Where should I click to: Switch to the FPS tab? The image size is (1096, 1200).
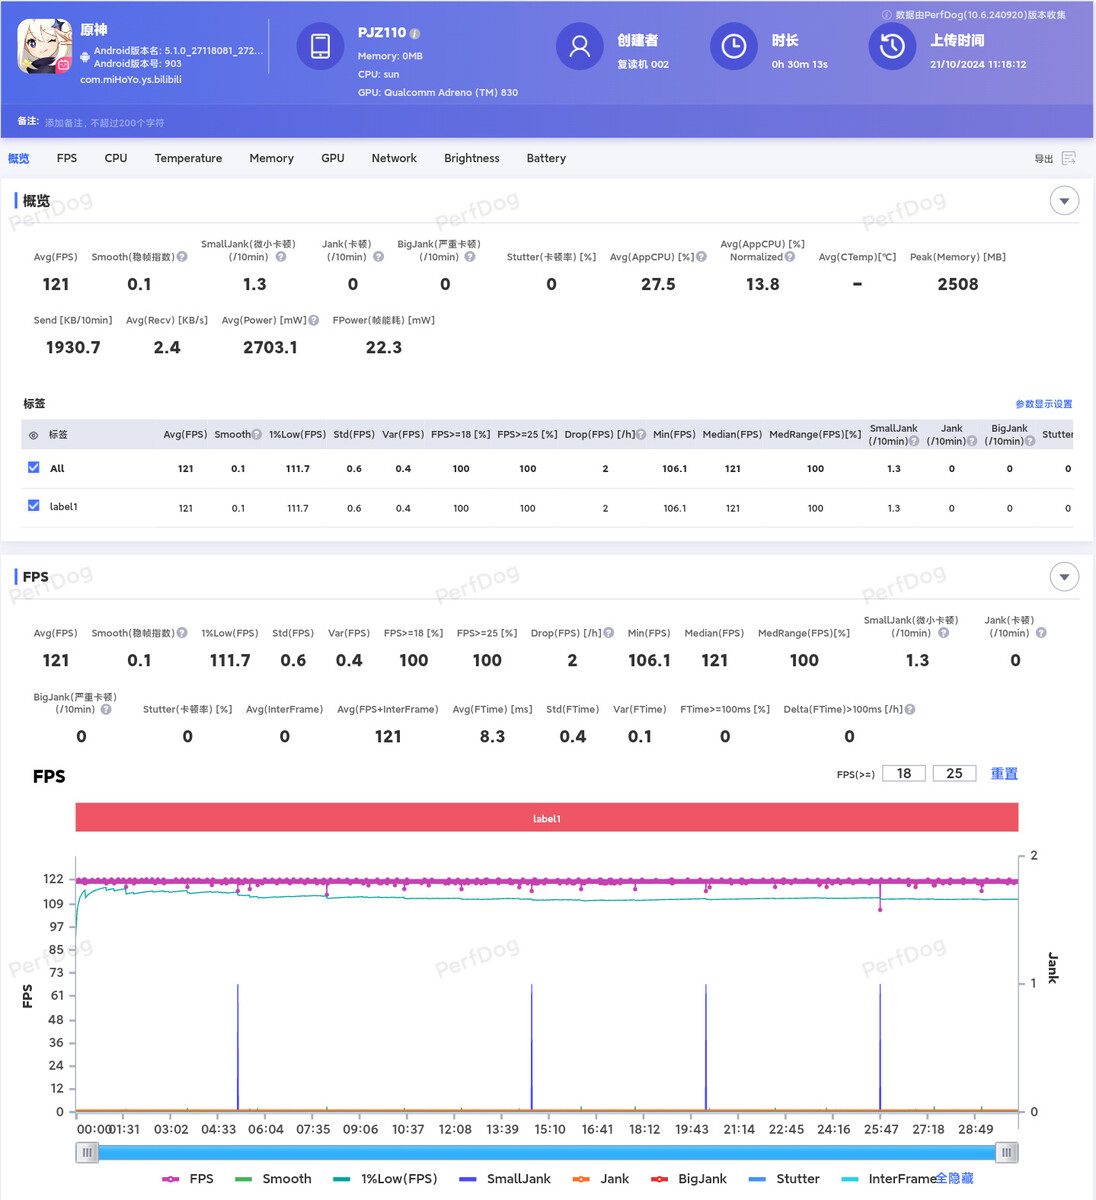[67, 158]
